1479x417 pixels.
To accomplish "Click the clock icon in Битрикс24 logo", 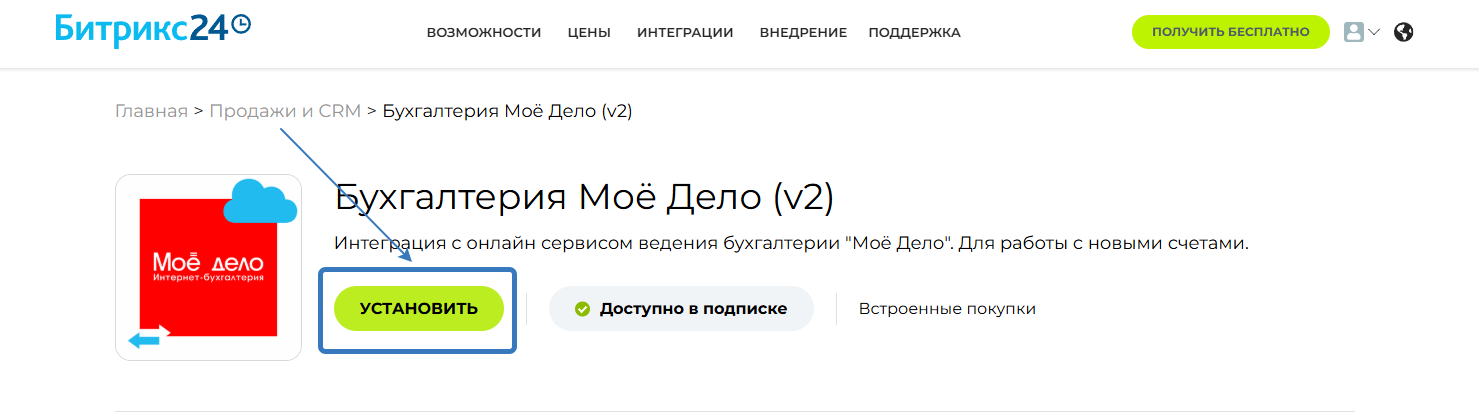I will (240, 25).
